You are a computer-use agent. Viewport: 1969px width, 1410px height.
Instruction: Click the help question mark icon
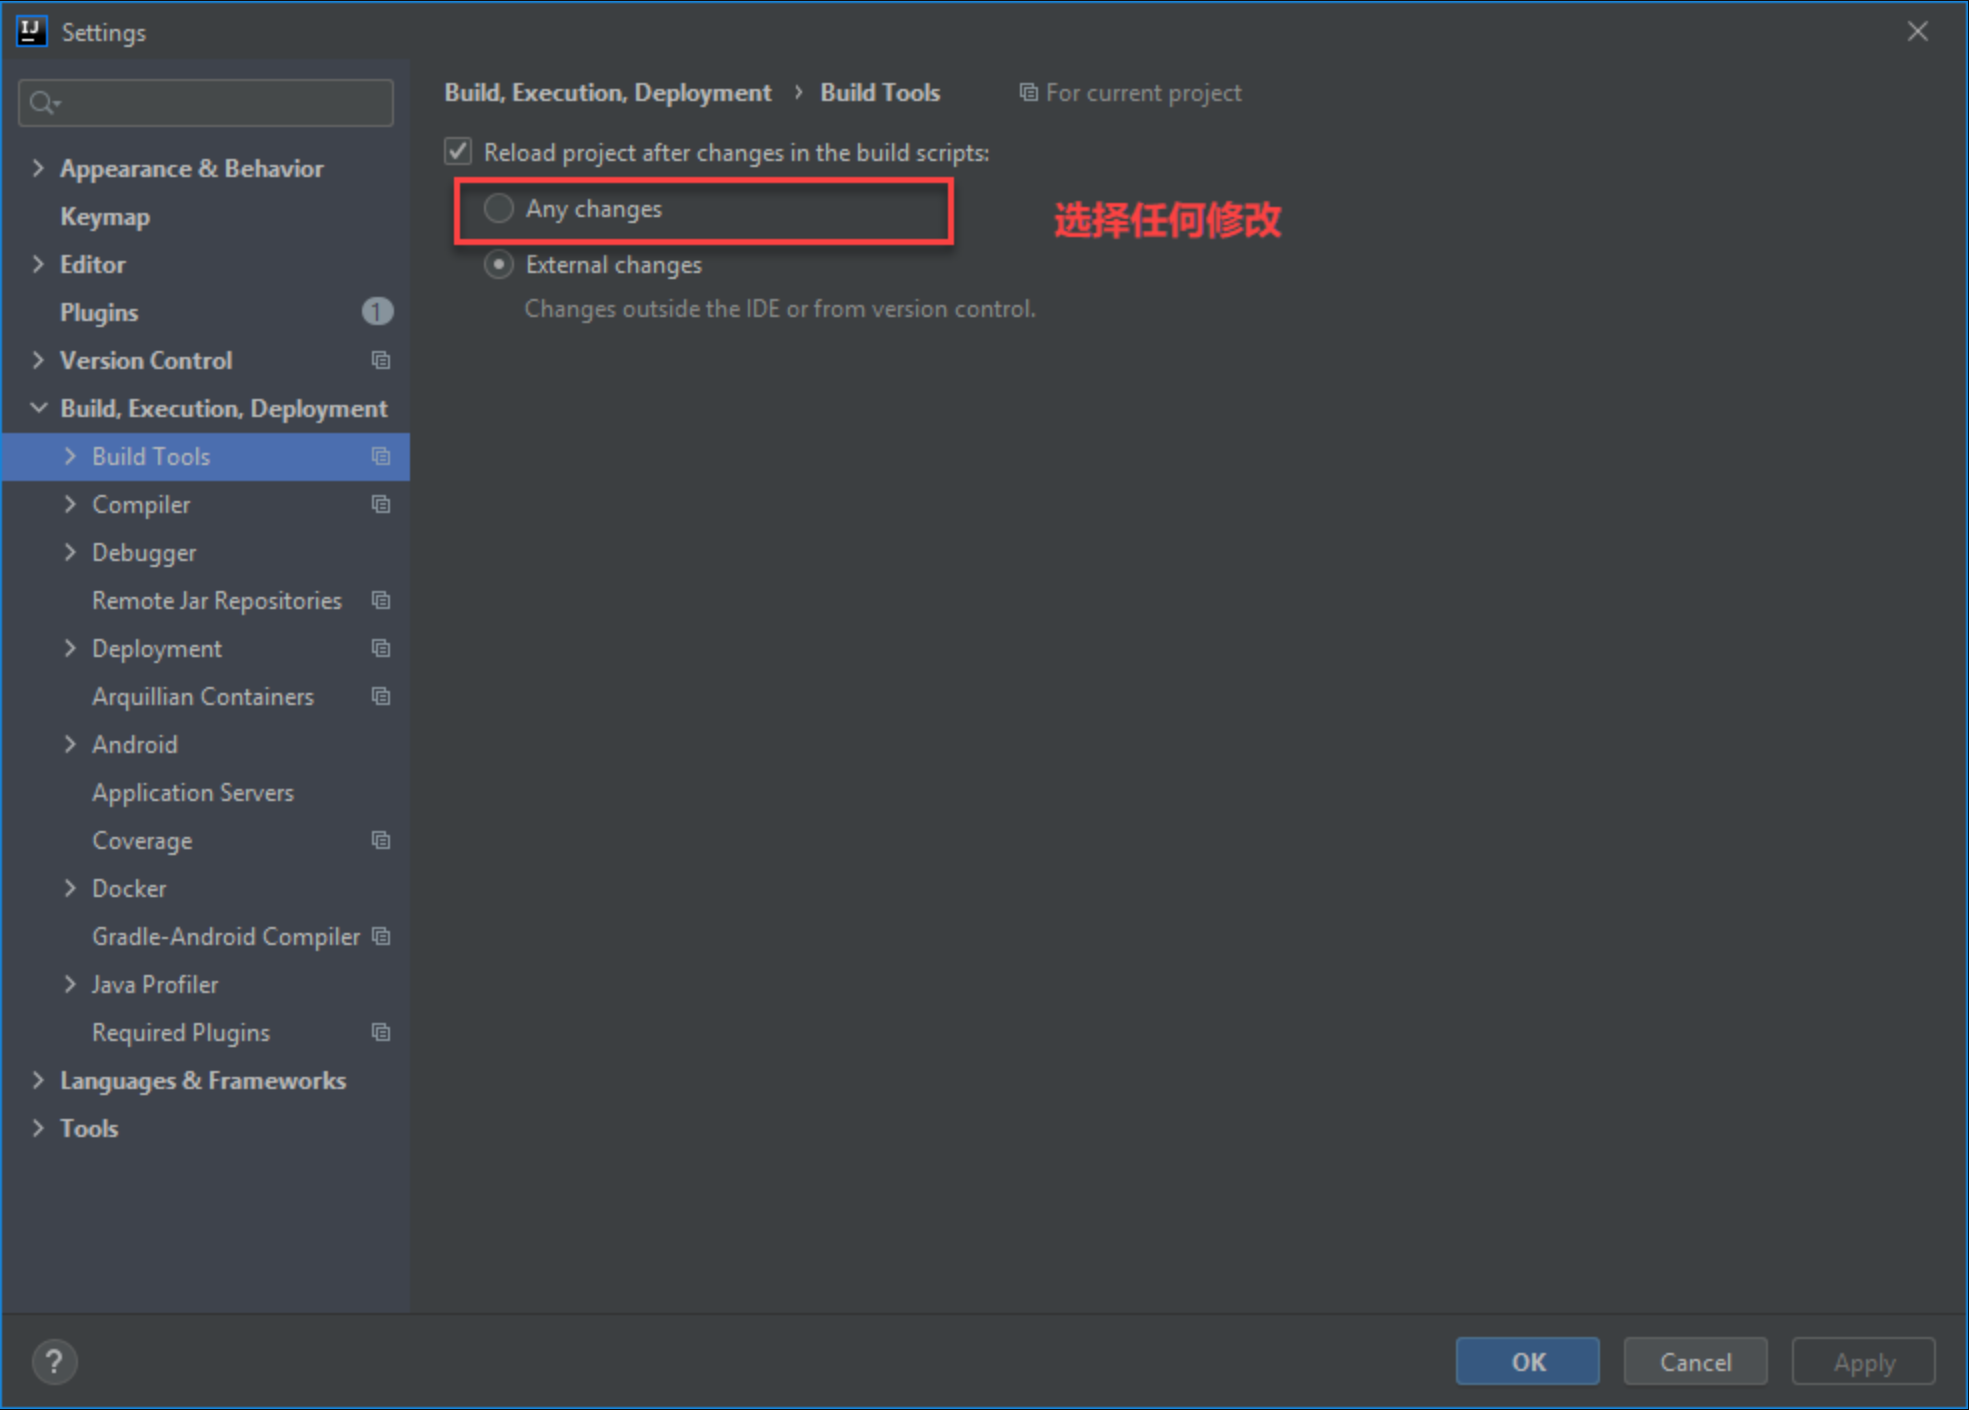pyautogui.click(x=54, y=1361)
